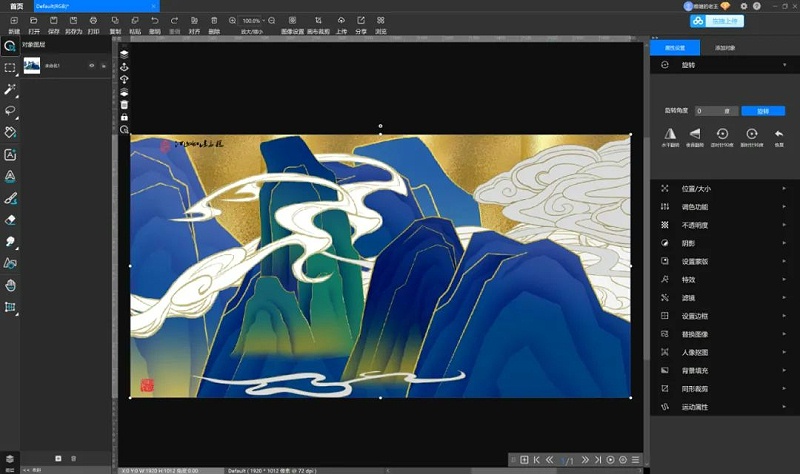Toggle the lock icon on the layer row
Screen dimensions: 800x474
[103, 66]
